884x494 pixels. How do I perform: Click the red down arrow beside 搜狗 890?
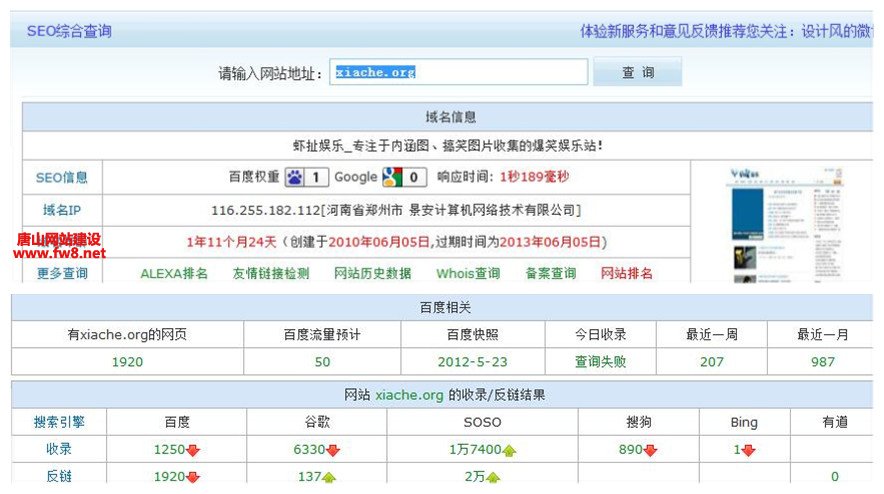[650, 451]
